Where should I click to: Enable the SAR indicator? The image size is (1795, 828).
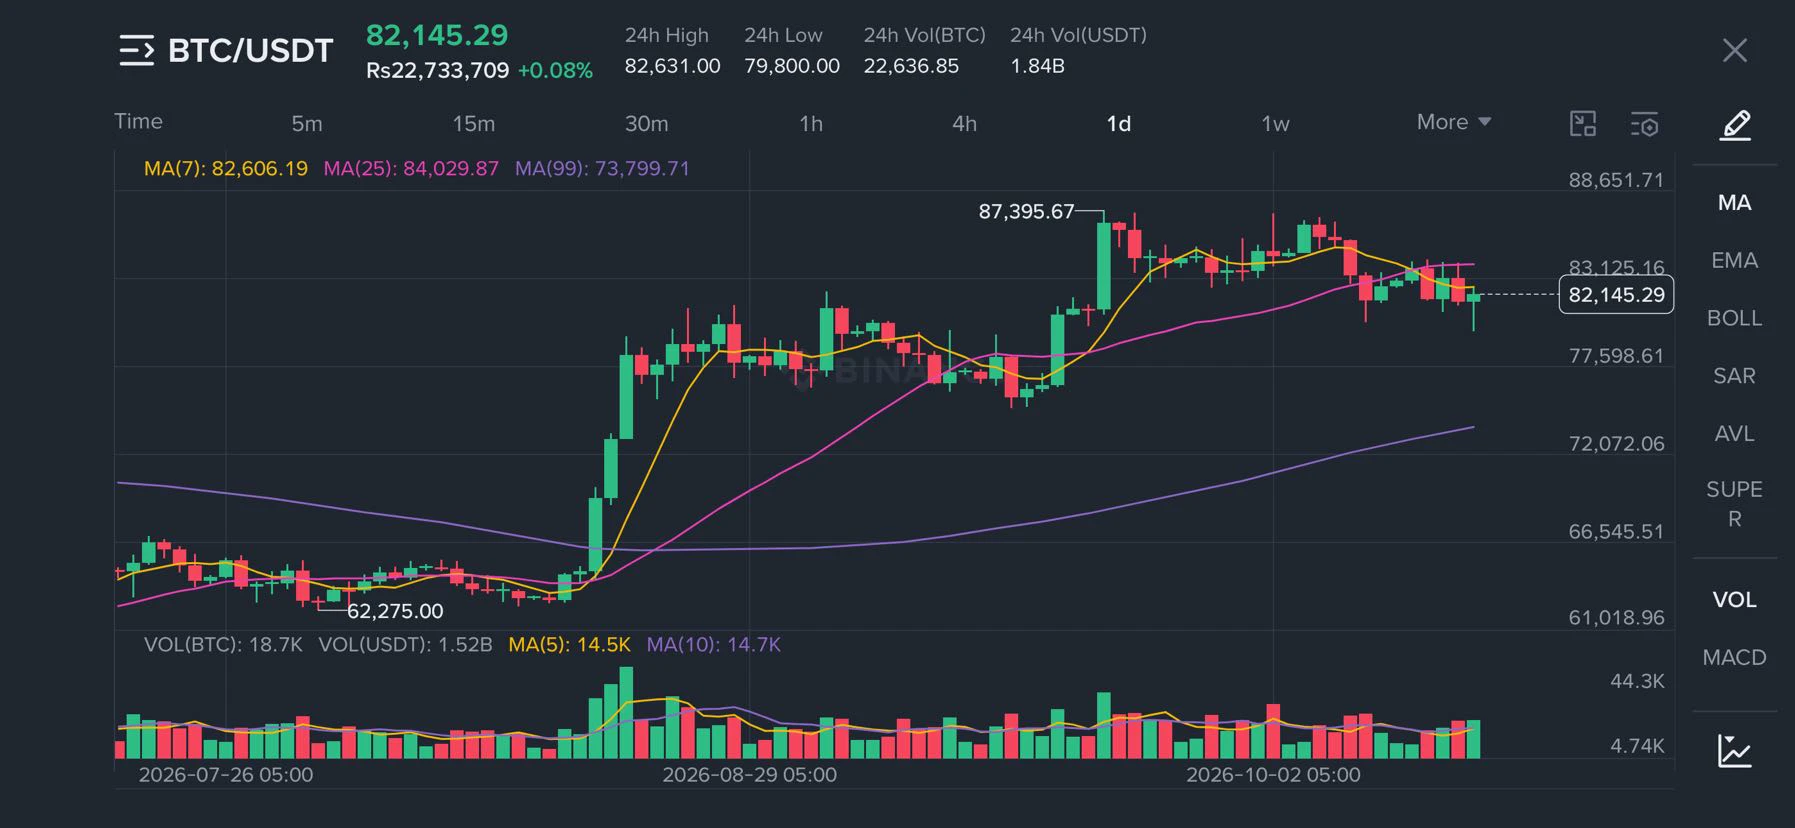tap(1734, 376)
